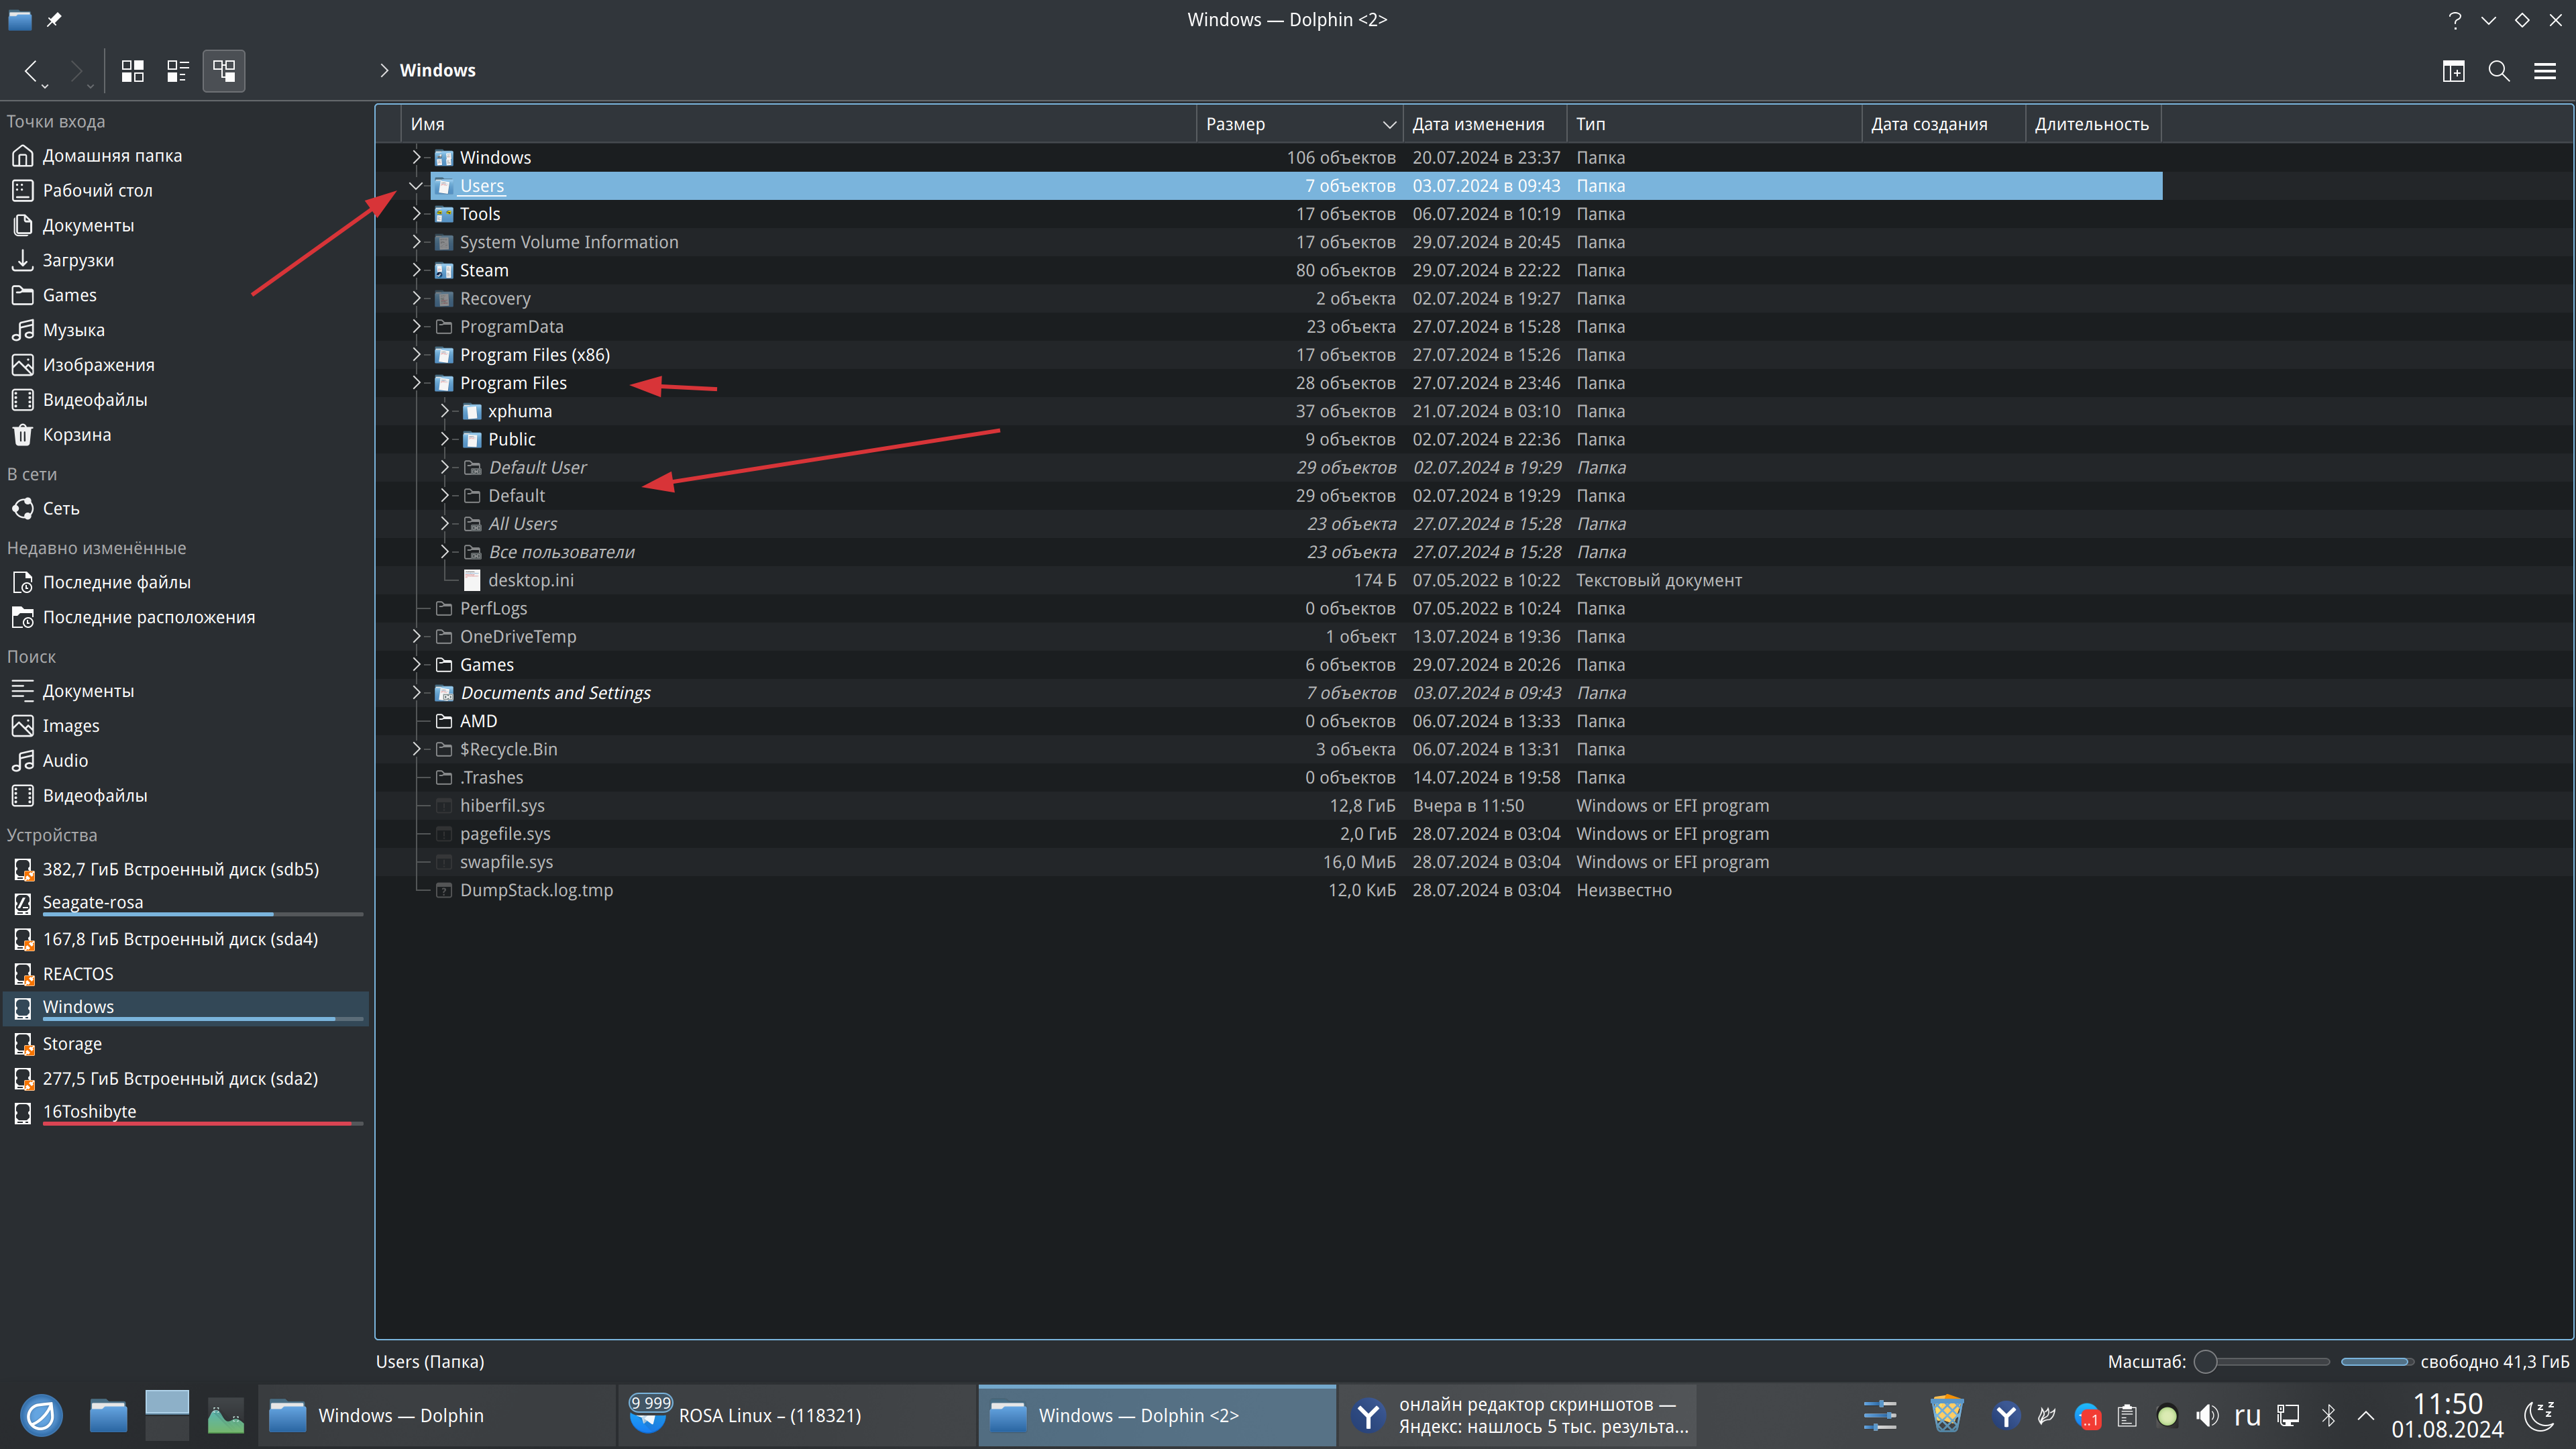Switch to compact view mode
The height and width of the screenshot is (1449, 2576).
(x=178, y=71)
